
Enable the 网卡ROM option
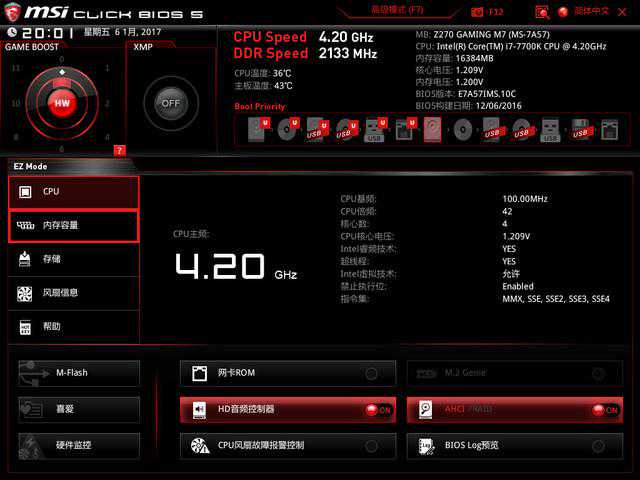372,374
